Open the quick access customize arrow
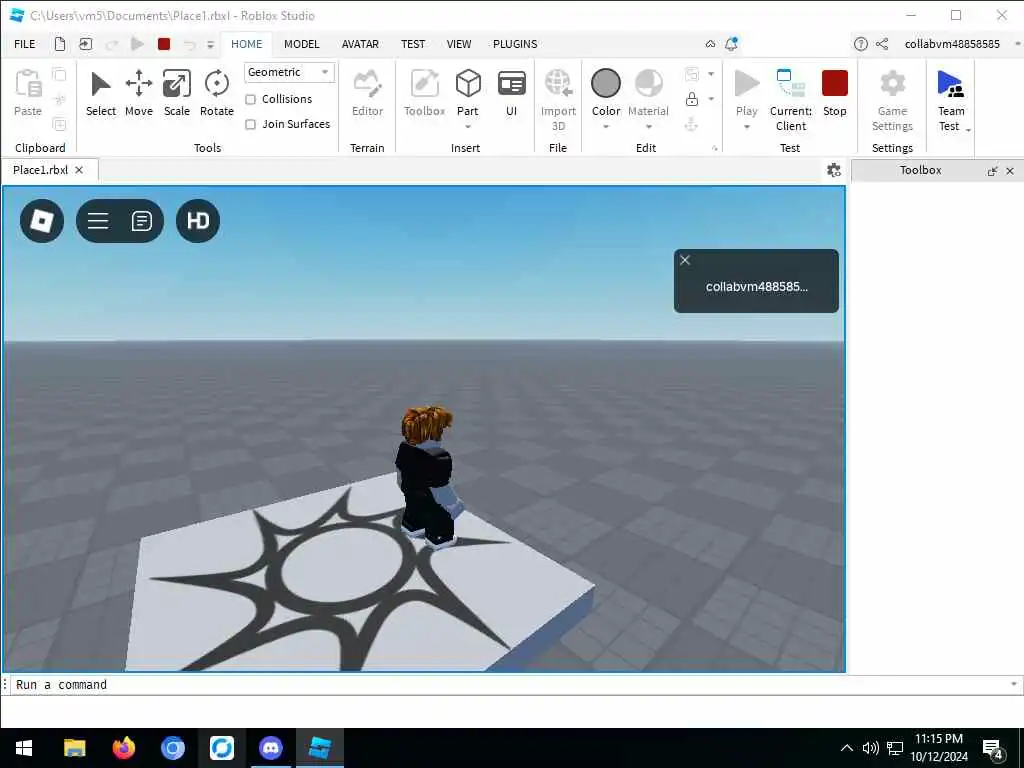The image size is (1024, 768). pyautogui.click(x=210, y=44)
